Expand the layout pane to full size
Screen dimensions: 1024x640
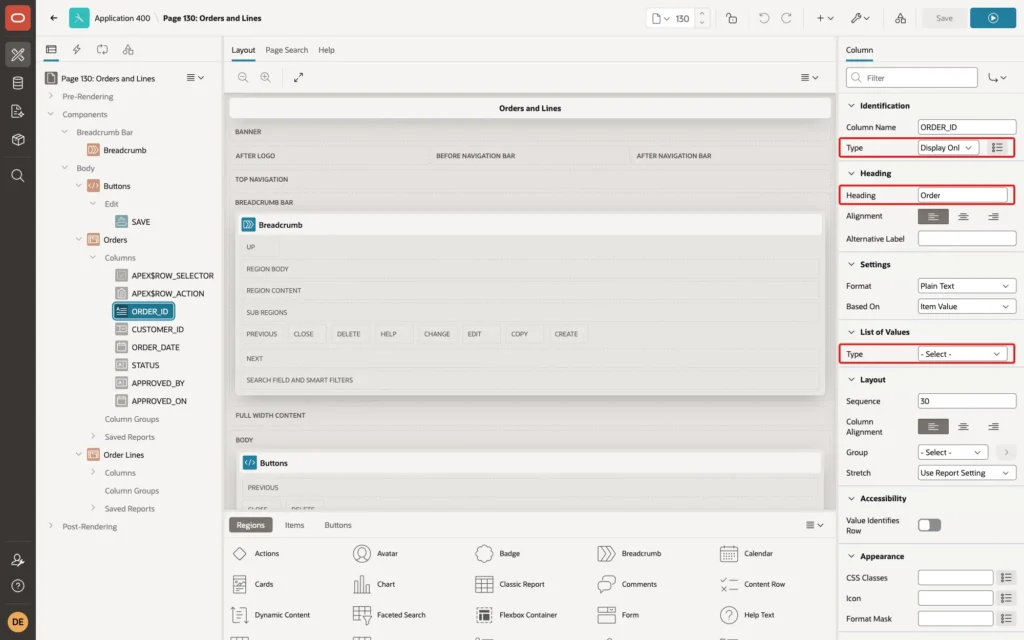coord(298,77)
